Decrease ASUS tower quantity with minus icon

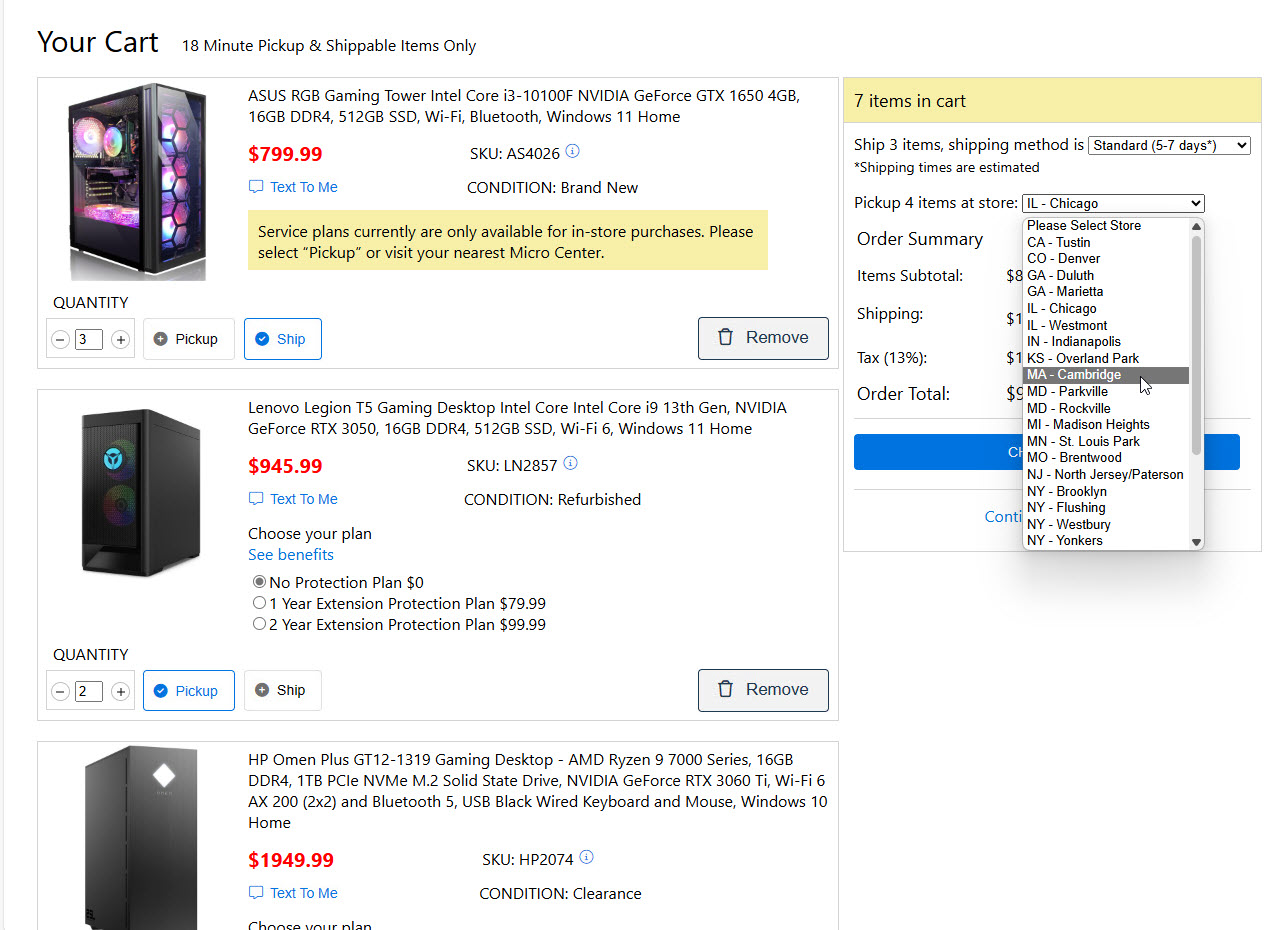(60, 340)
